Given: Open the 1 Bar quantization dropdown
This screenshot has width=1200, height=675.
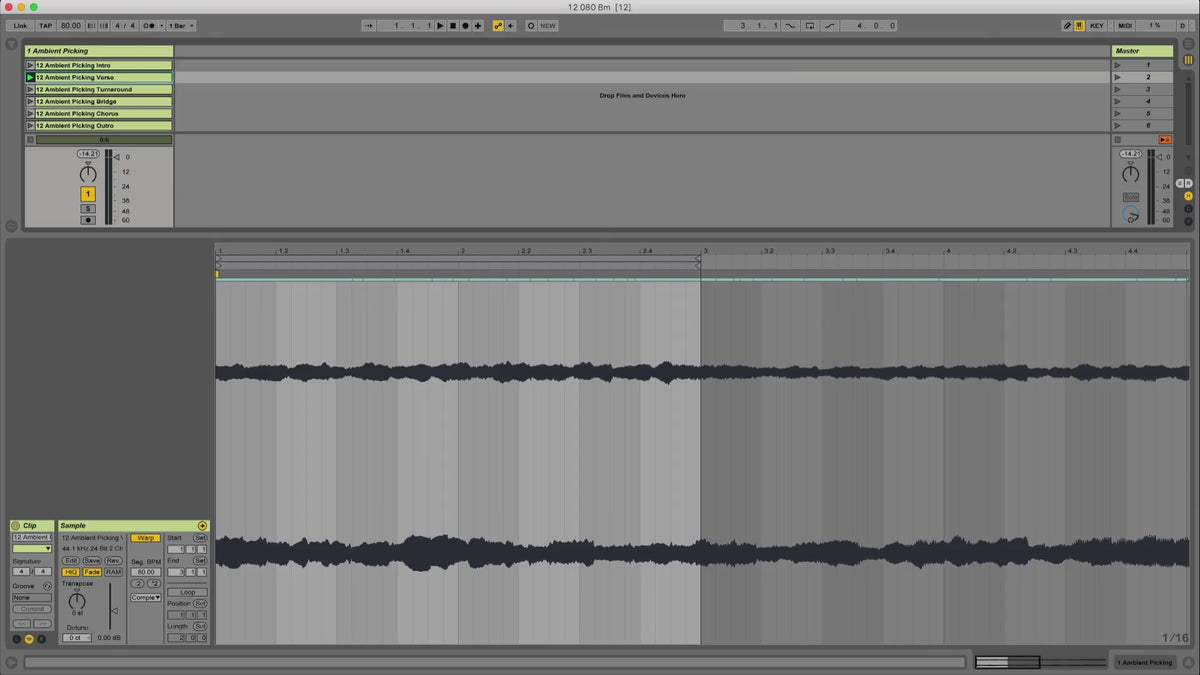Looking at the screenshot, I should pyautogui.click(x=181, y=25).
